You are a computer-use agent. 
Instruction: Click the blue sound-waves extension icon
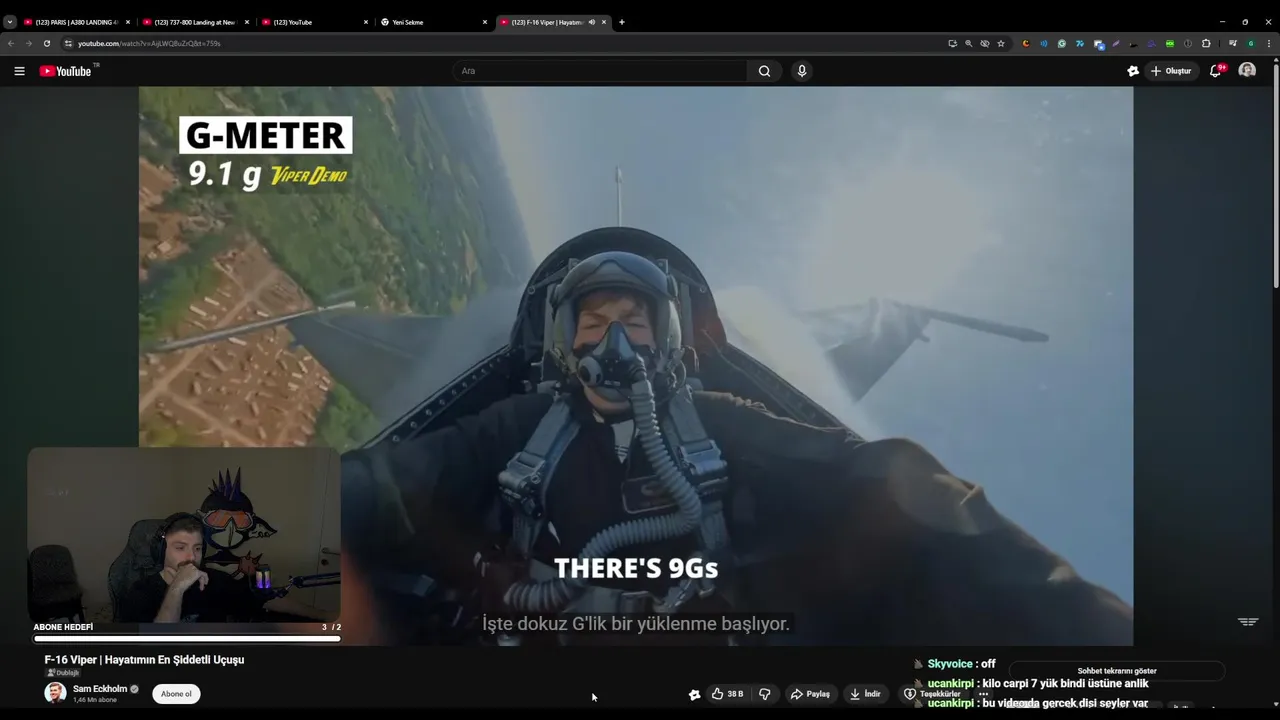tap(1044, 44)
